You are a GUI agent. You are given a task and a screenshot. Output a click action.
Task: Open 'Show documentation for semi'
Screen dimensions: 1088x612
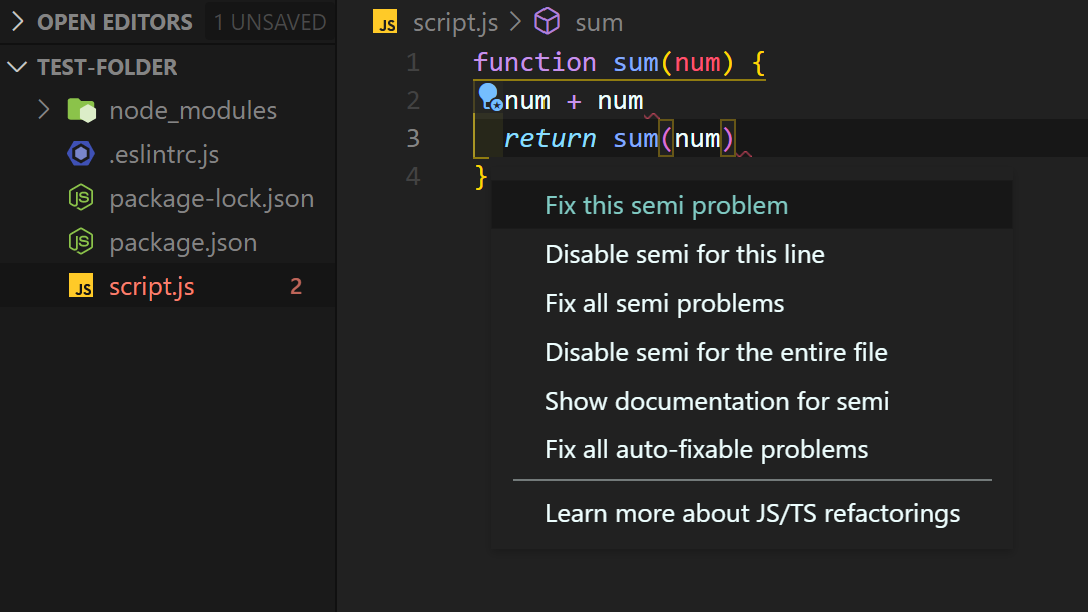coord(716,401)
